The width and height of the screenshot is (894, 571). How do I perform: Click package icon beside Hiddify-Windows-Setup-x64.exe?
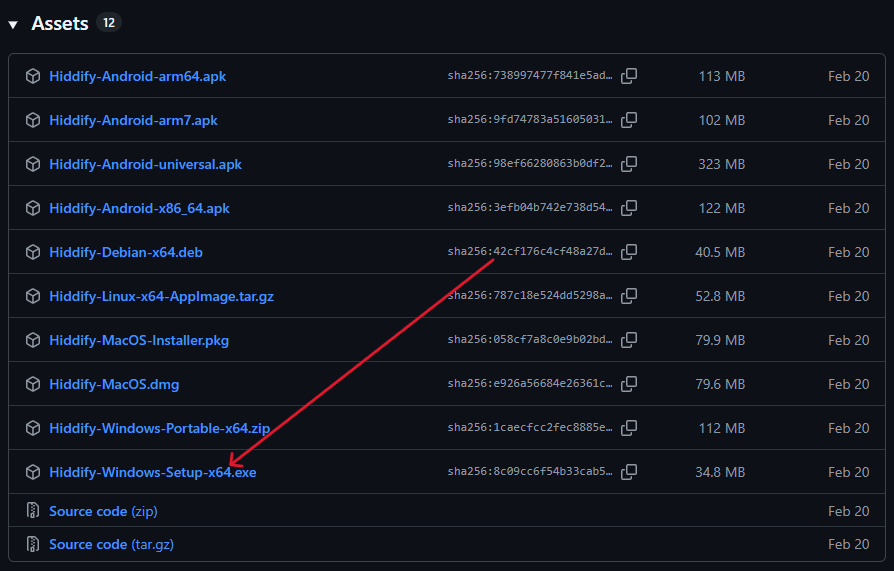click(33, 472)
